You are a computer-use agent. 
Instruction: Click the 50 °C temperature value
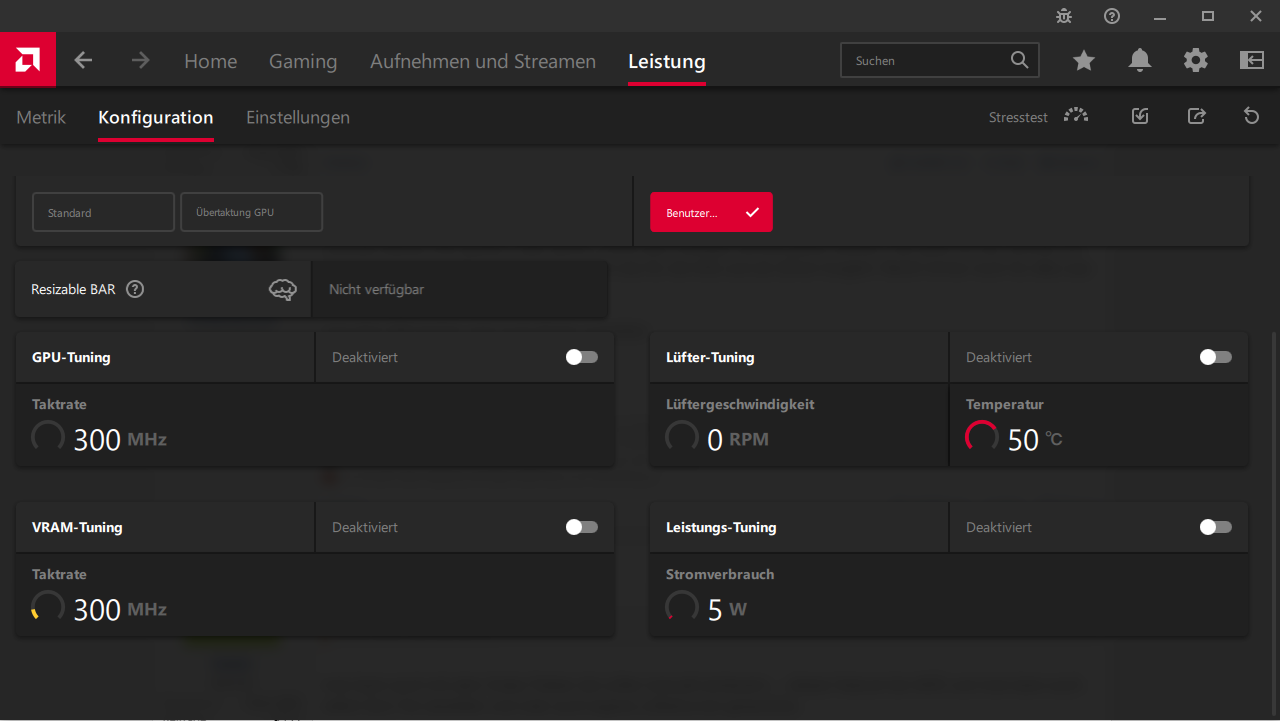click(1035, 439)
